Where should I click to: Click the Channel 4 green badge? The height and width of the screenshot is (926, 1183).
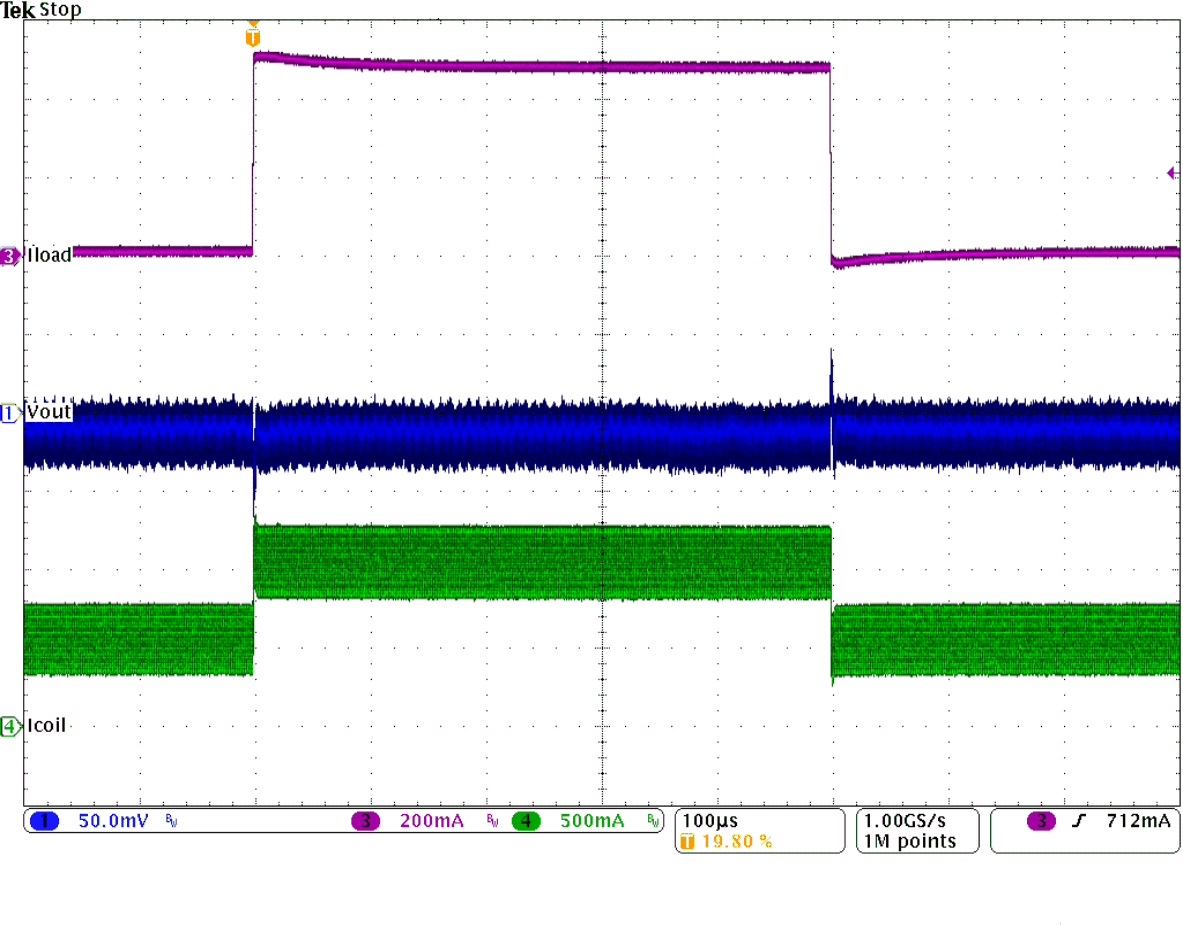[x=527, y=820]
